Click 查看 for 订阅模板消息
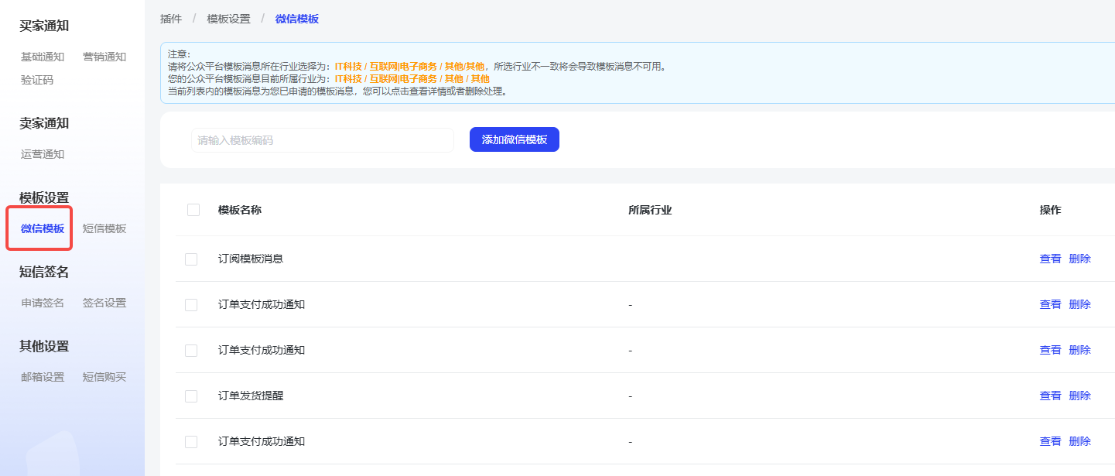This screenshot has height=476, width=1115. pos(1050,259)
